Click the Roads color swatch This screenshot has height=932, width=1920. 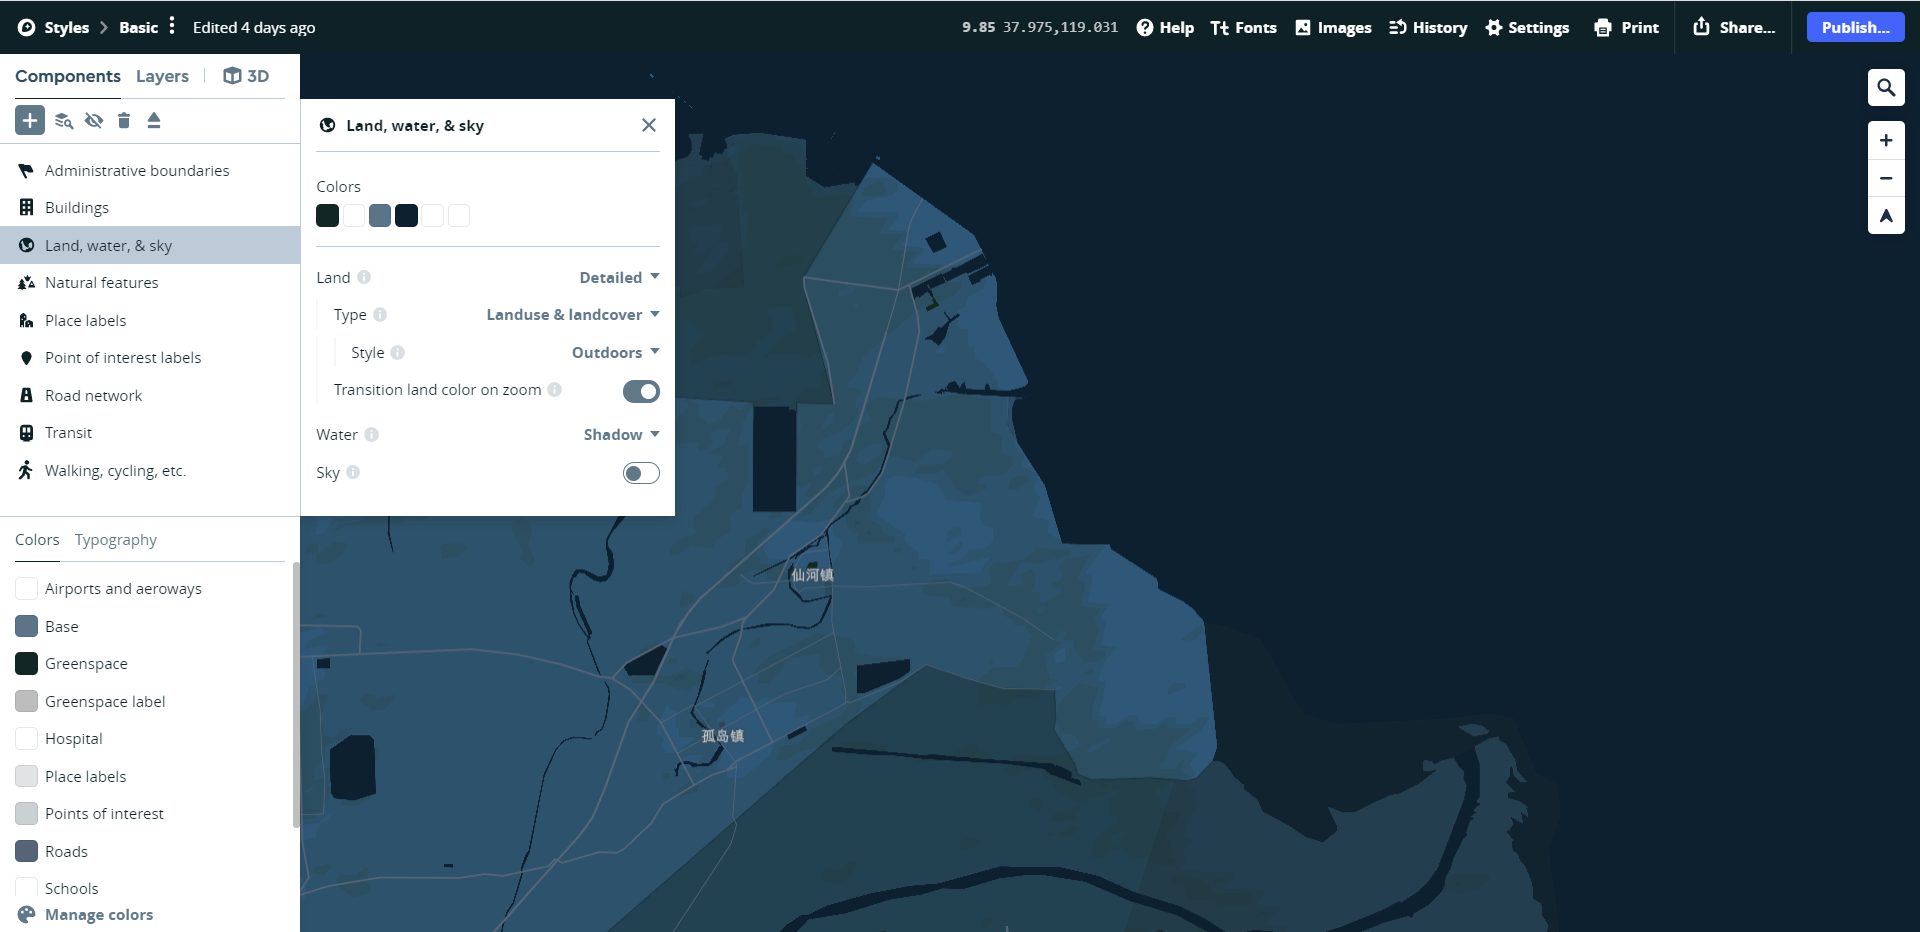click(x=27, y=851)
